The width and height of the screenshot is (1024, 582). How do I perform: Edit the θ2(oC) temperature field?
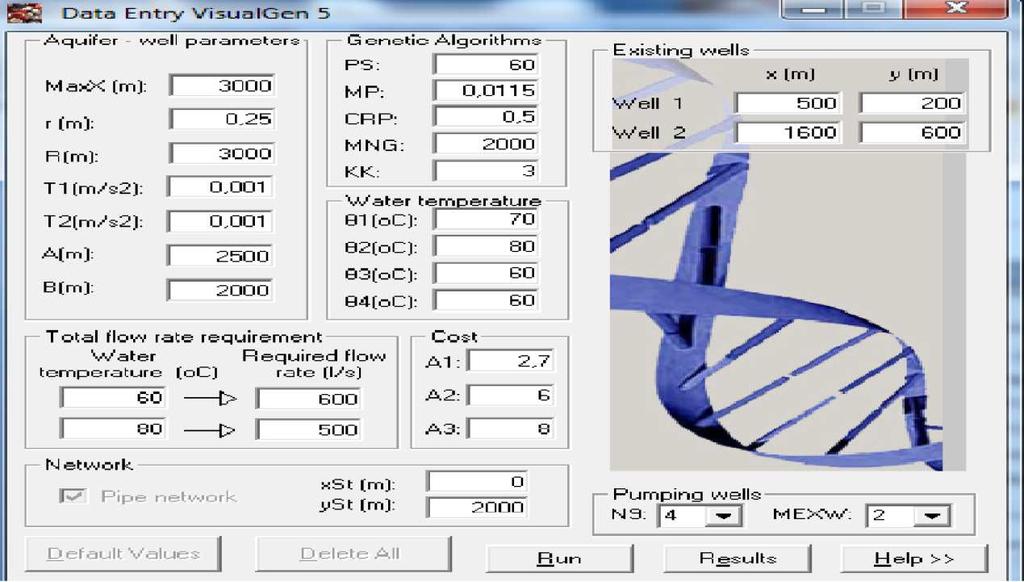pos(486,246)
